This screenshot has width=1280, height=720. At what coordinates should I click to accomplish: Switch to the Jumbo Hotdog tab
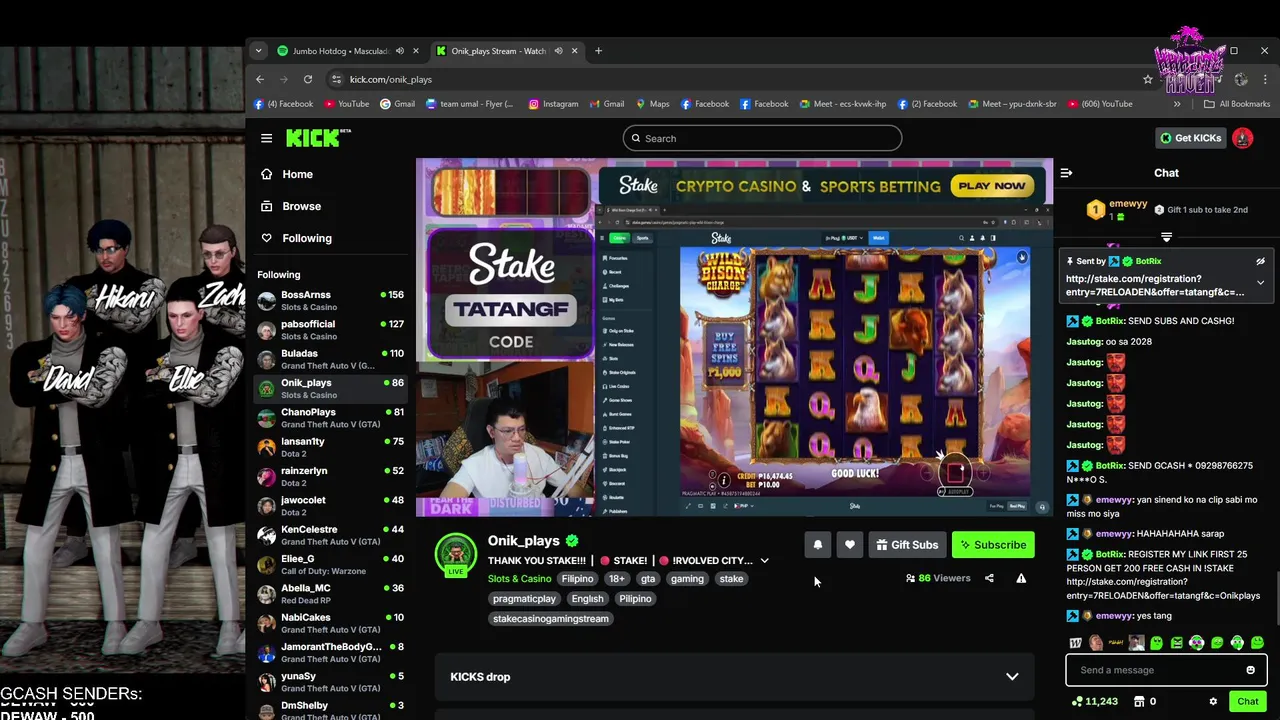click(x=340, y=51)
